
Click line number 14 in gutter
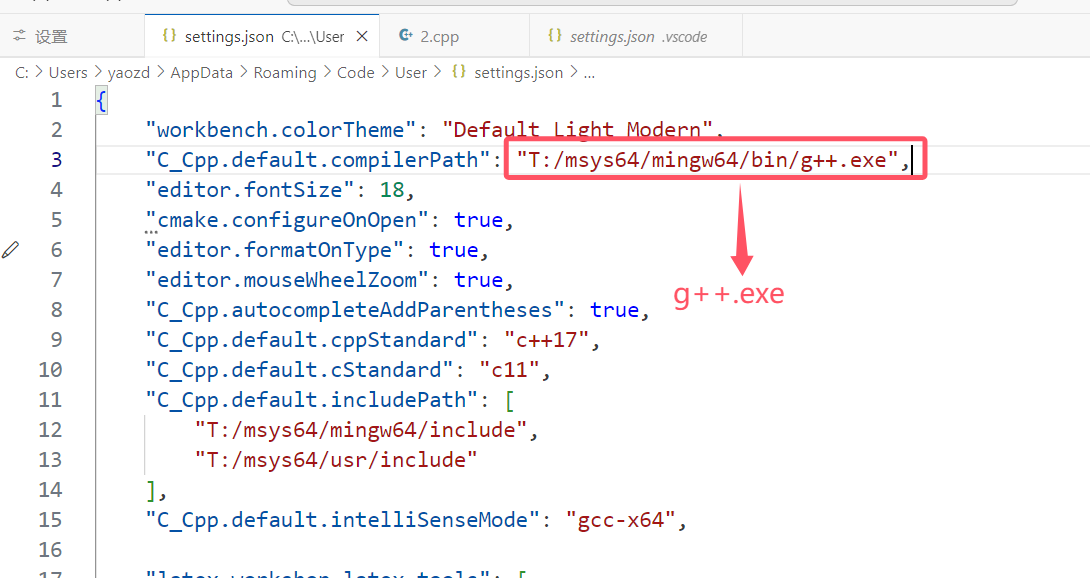click(50, 490)
